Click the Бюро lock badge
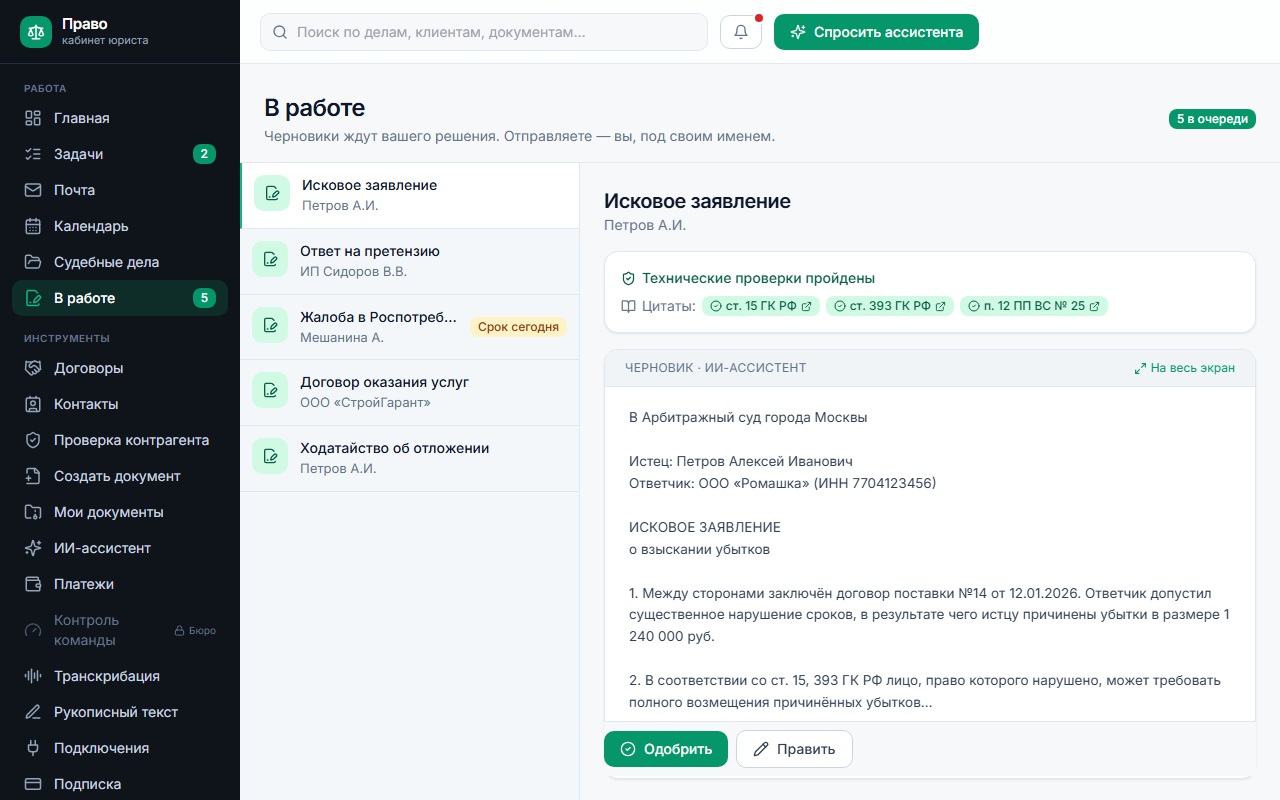 pyautogui.click(x=195, y=631)
